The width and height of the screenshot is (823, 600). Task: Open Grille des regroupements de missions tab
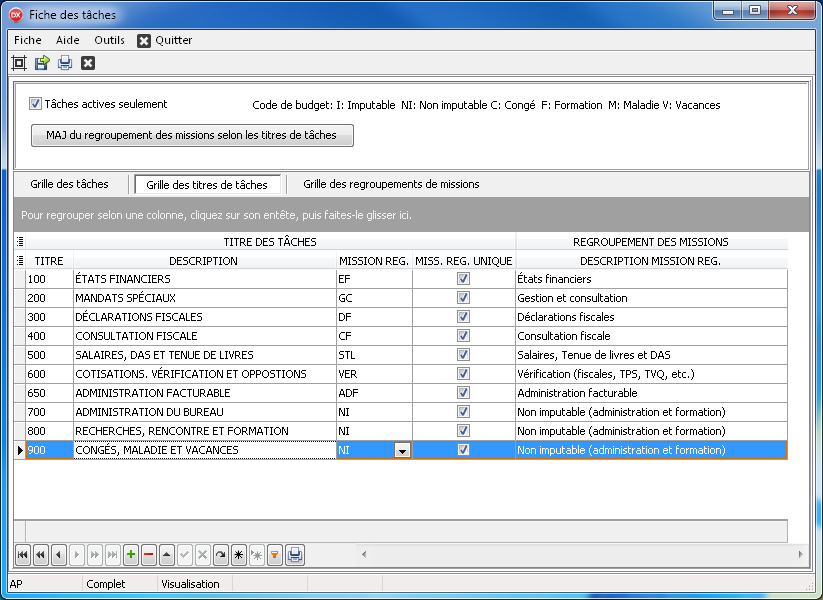tap(391, 184)
